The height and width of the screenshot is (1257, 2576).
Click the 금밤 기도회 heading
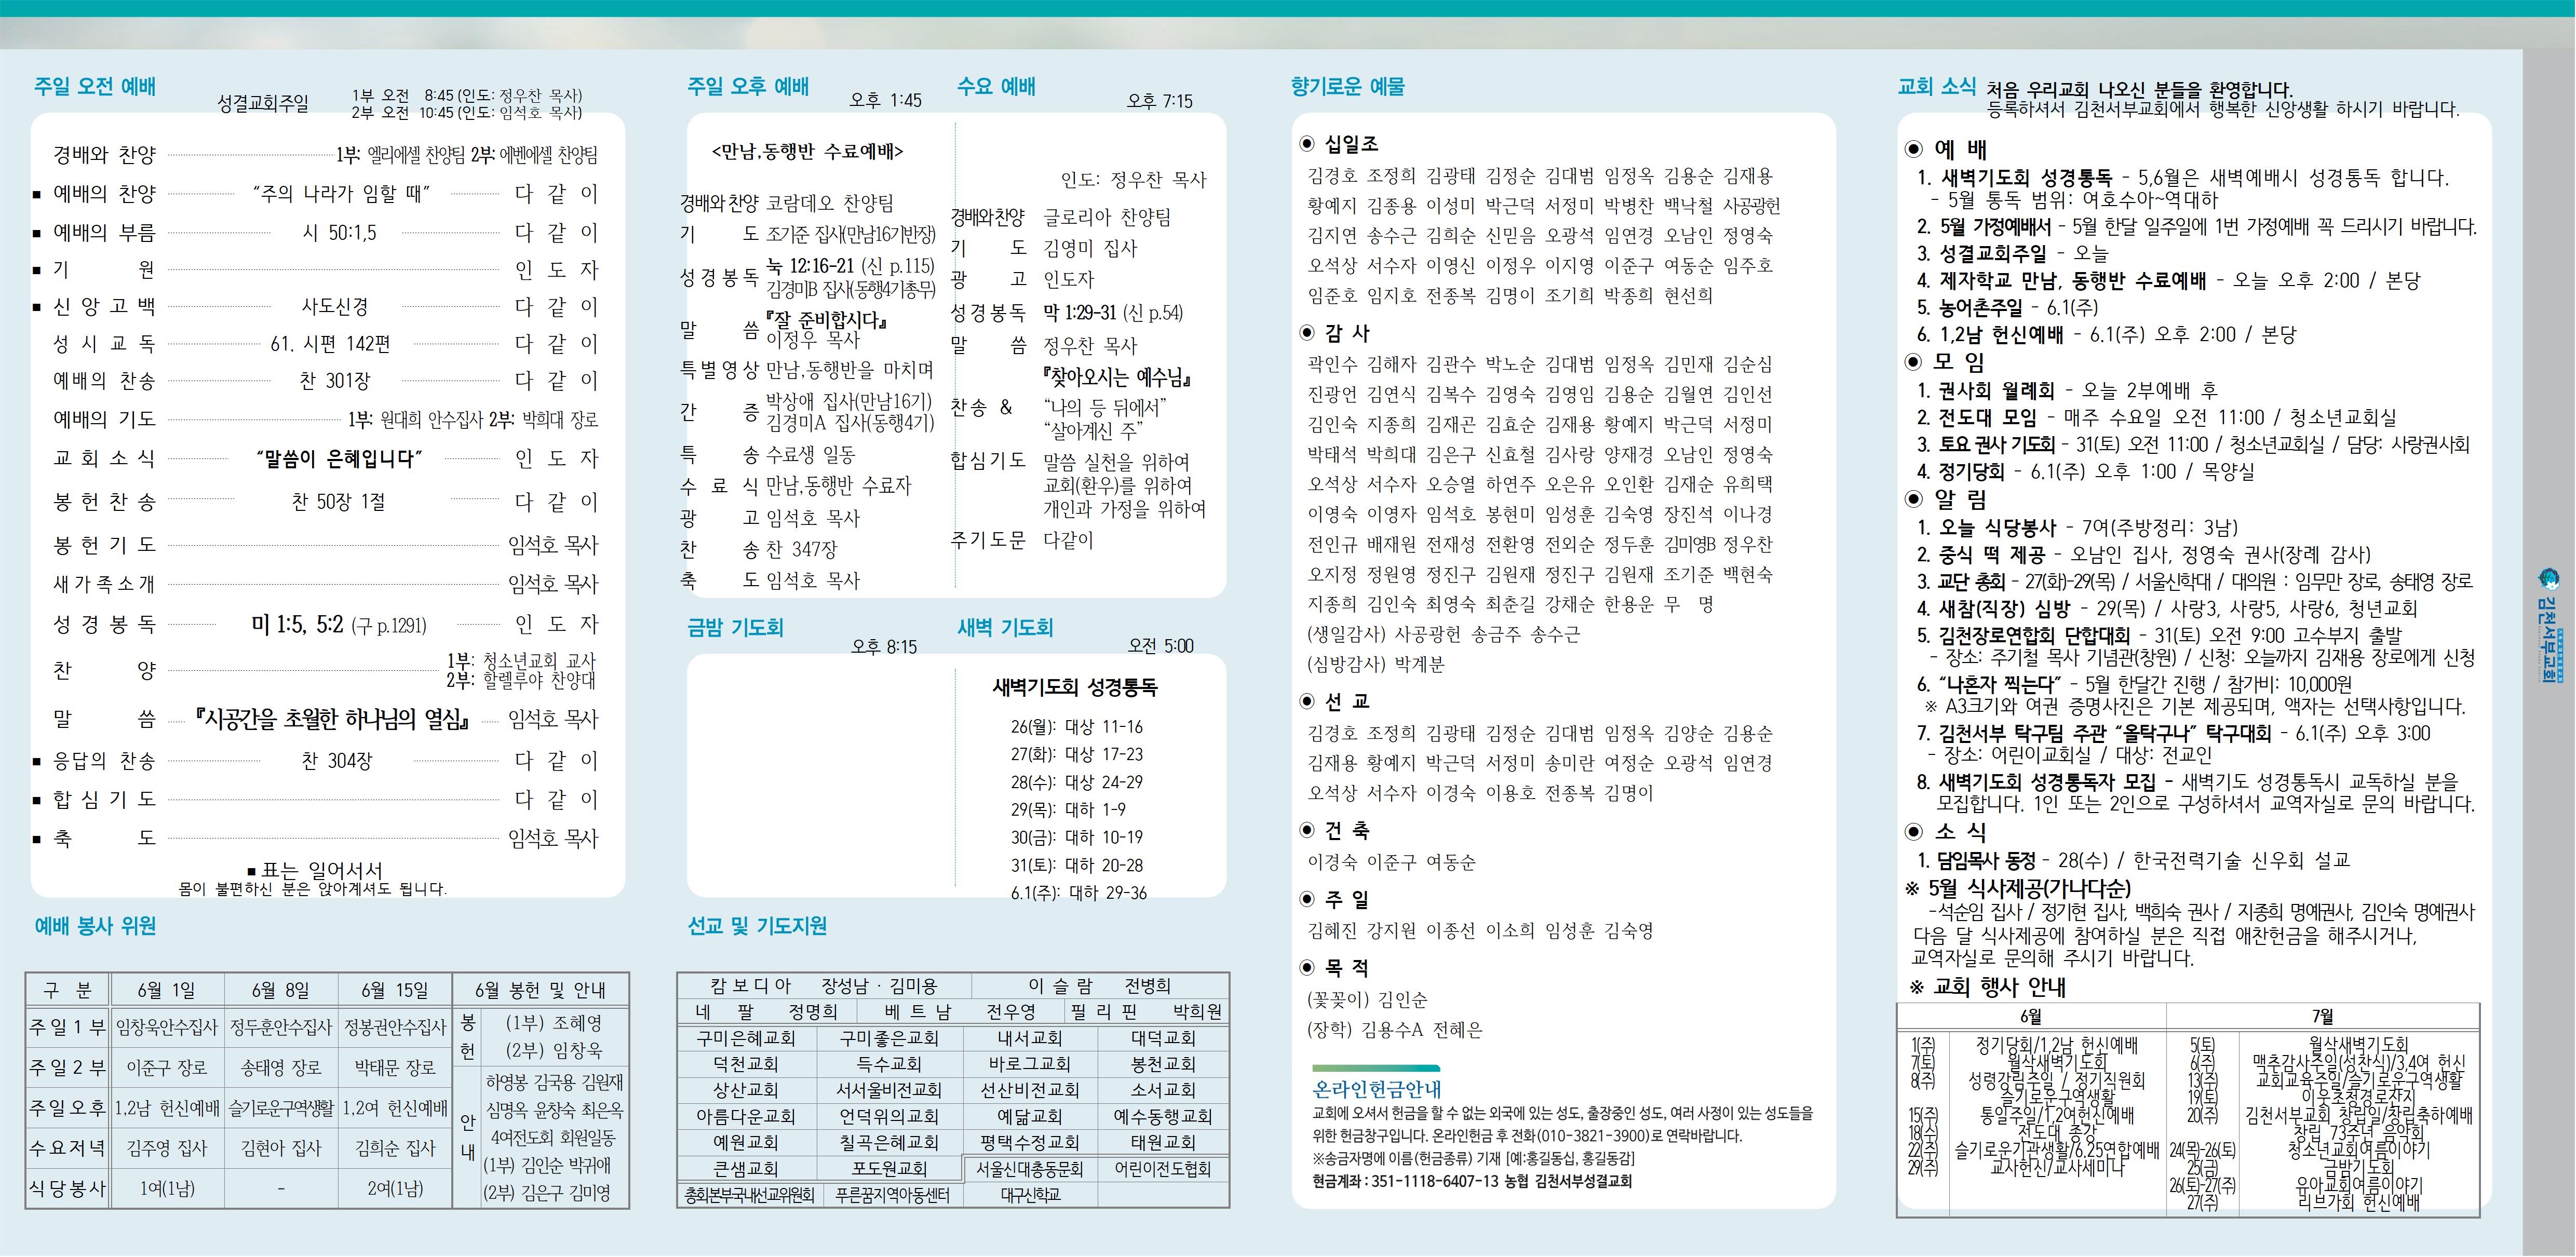click(735, 628)
